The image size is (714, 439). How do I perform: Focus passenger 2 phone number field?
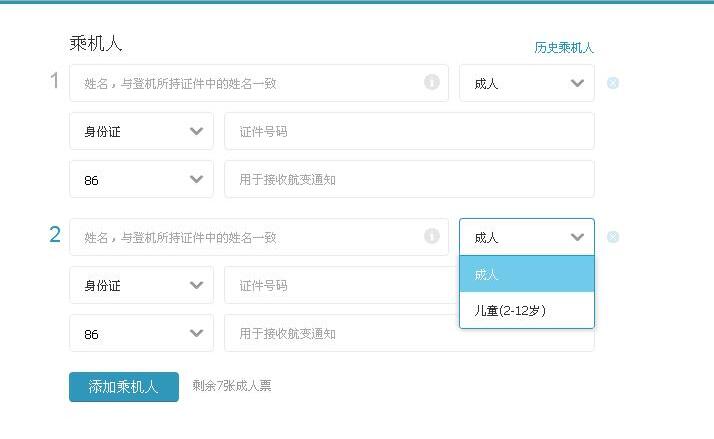click(x=342, y=333)
